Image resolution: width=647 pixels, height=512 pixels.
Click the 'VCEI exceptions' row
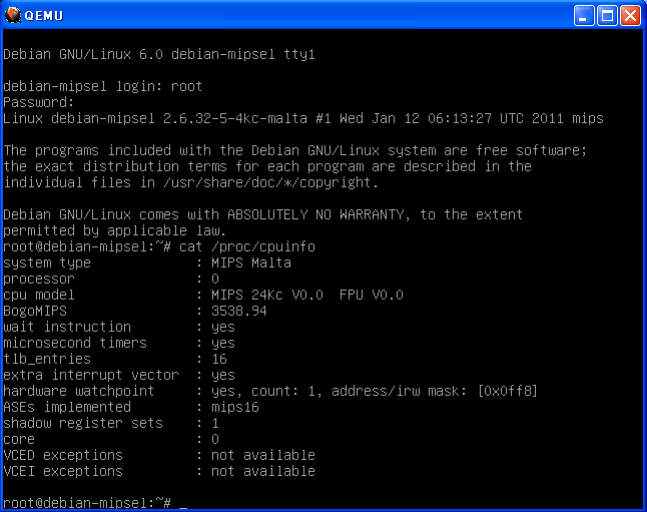159,472
